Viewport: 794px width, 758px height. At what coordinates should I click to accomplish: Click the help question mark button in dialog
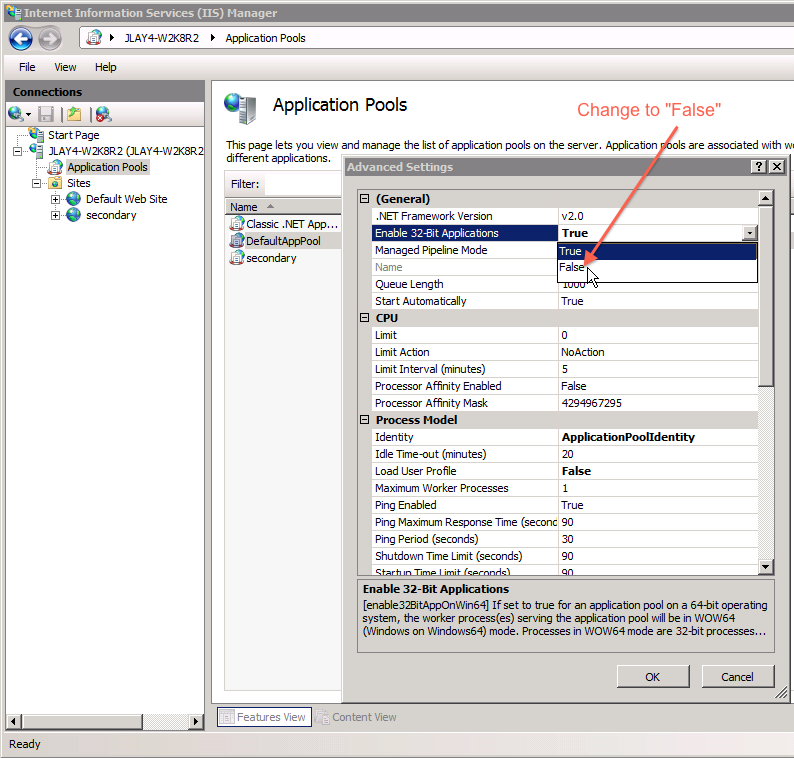coord(759,167)
